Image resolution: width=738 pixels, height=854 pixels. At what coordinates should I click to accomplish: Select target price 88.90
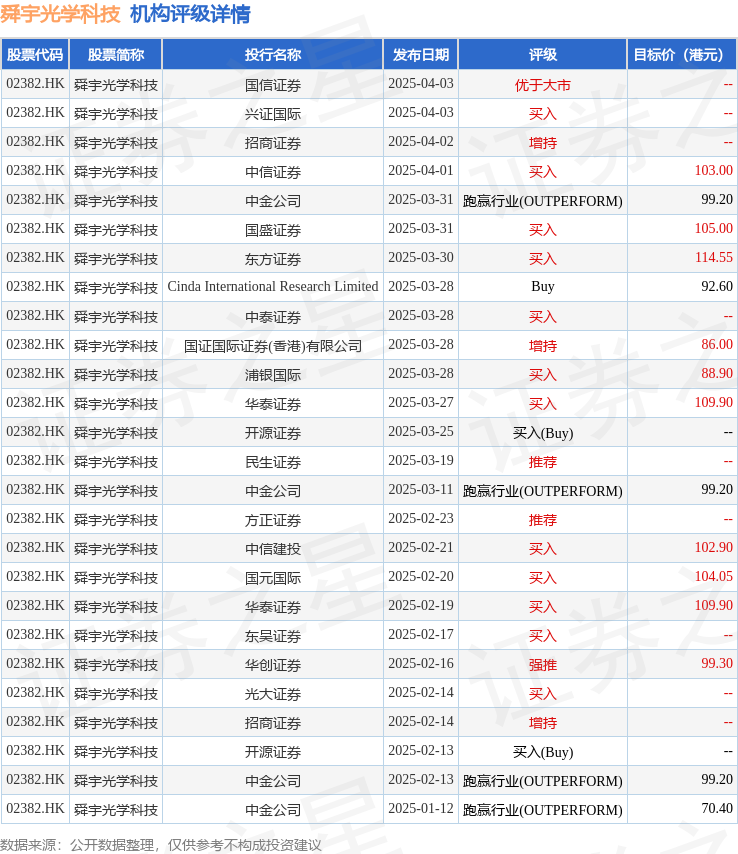[x=717, y=373]
